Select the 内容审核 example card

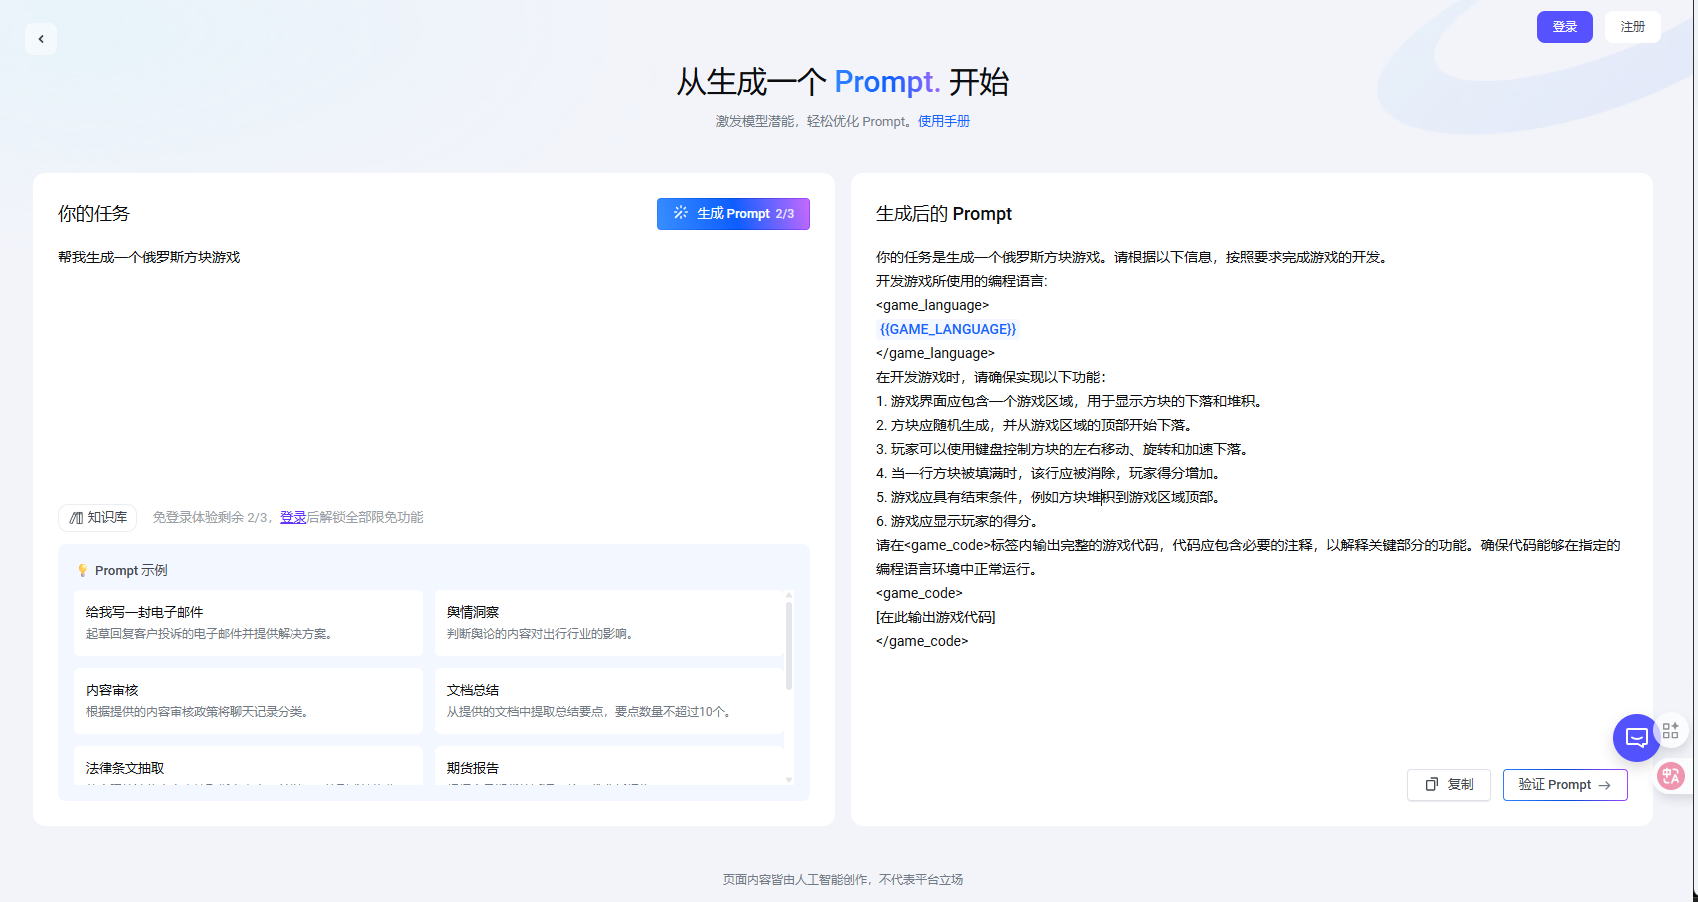248,701
